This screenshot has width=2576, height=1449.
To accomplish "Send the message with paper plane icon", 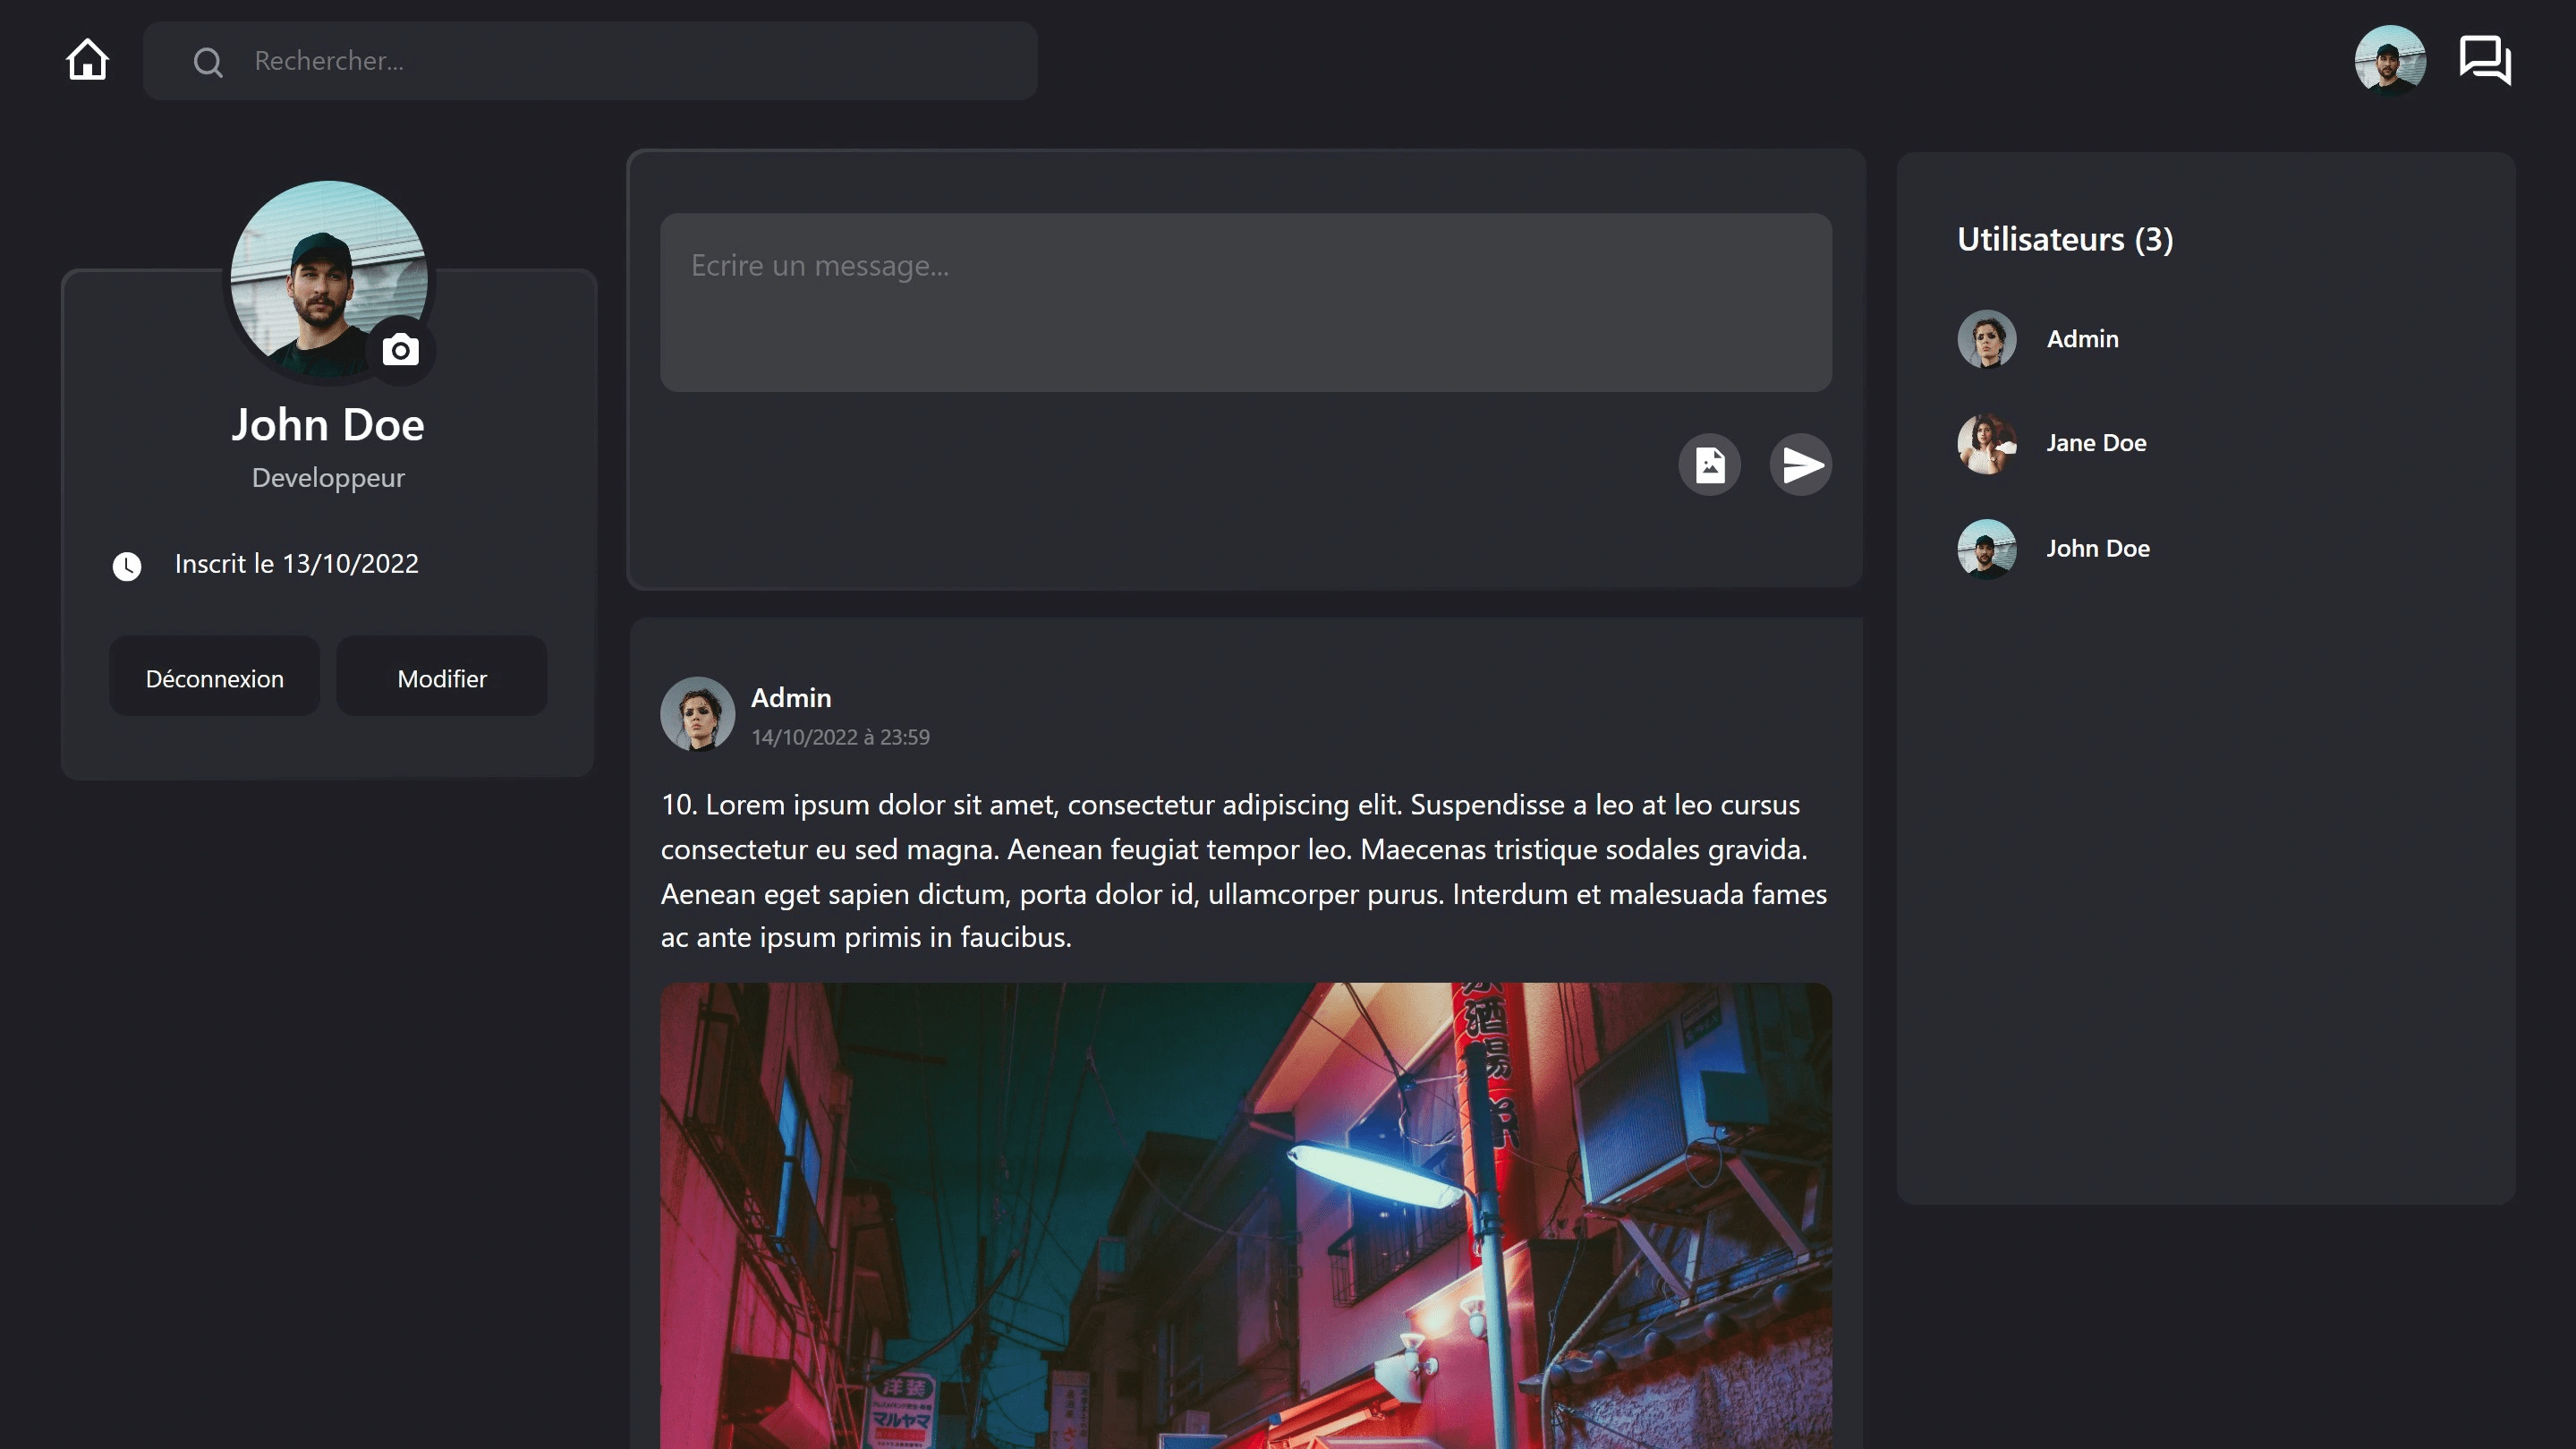I will pos(1801,465).
